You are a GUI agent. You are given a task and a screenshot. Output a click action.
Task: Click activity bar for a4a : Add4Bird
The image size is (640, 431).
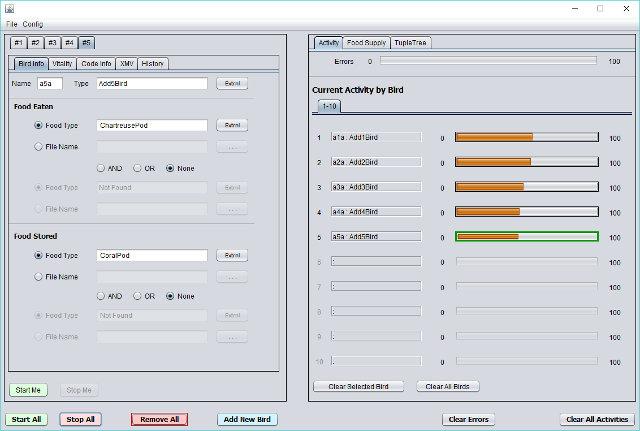pos(527,212)
